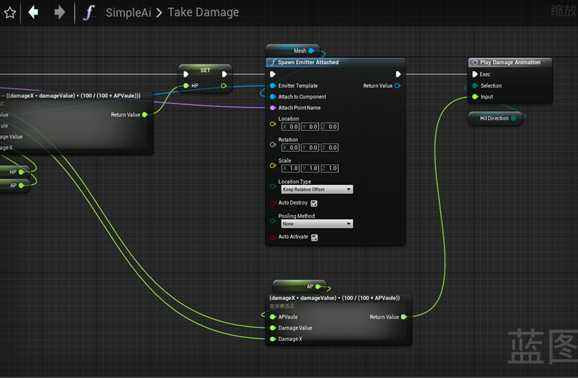Screen dimensions: 578x378
Task: Click the favorite star icon
Action: 10,13
